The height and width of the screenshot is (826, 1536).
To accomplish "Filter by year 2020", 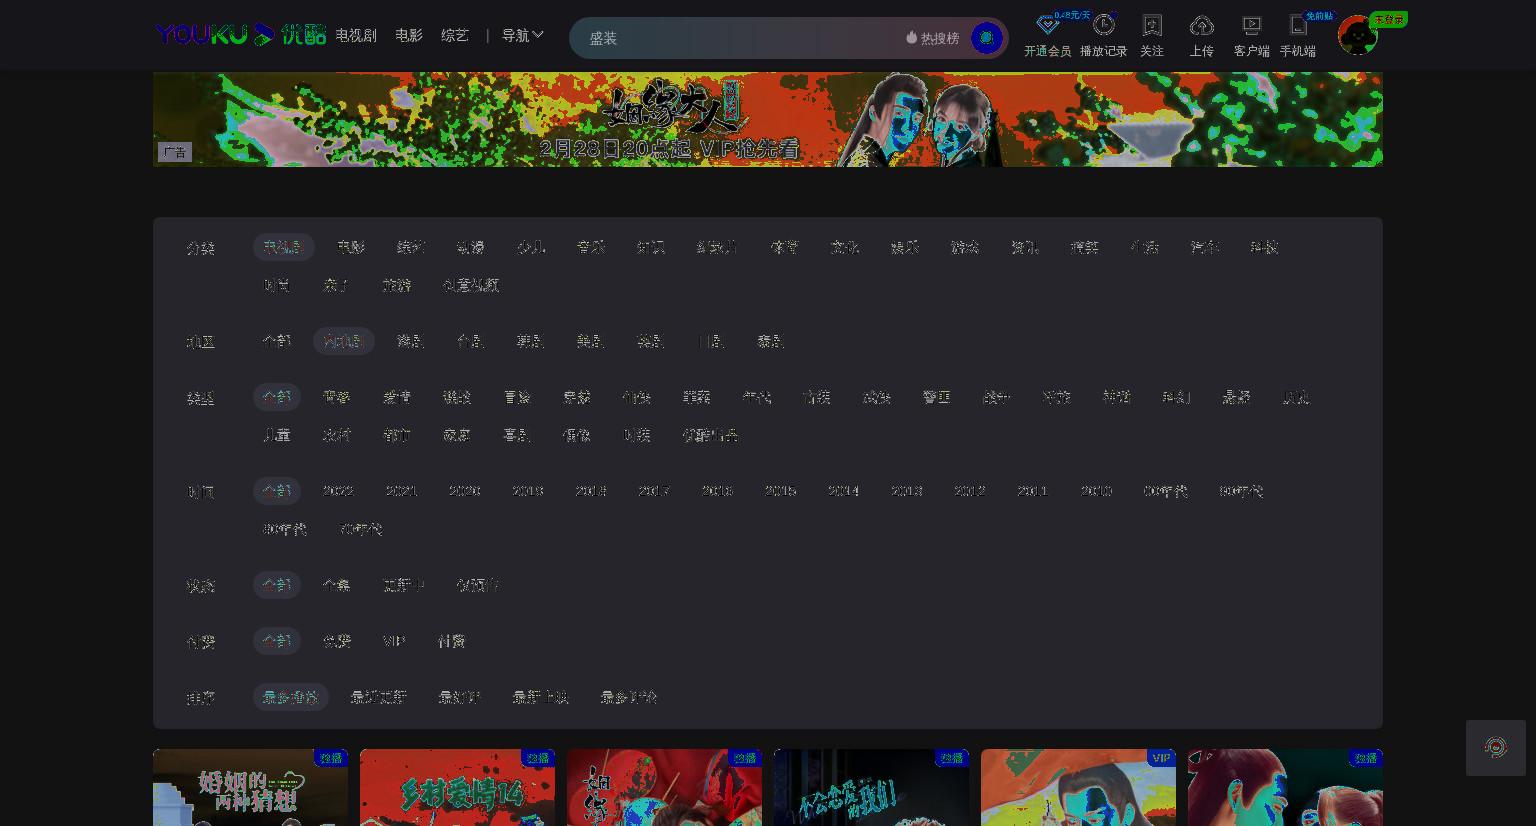I will [x=464, y=491].
